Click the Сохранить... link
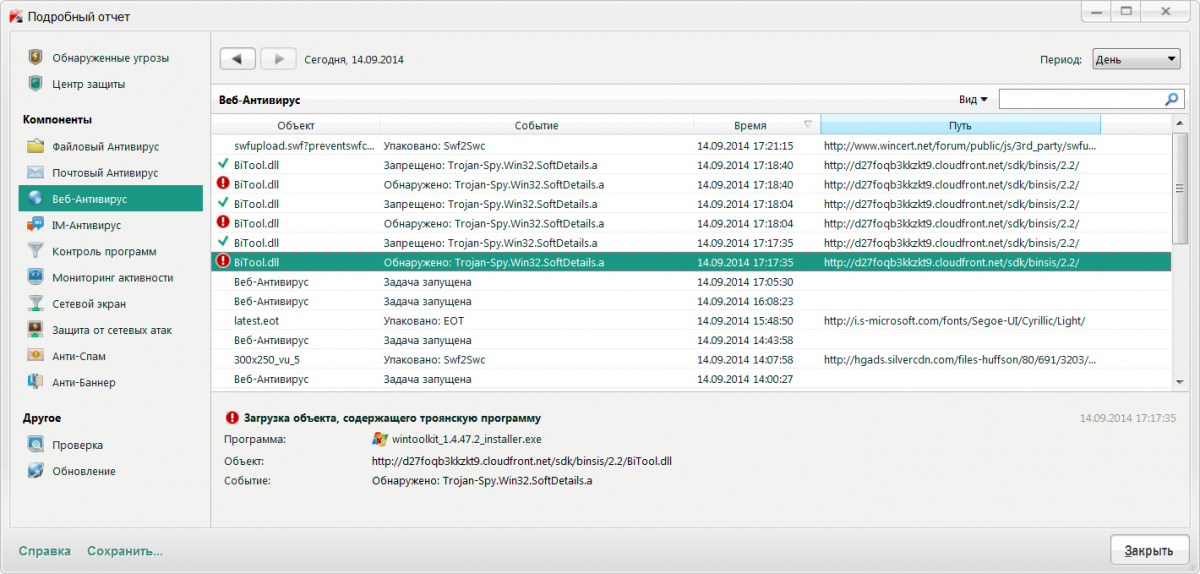 125,551
